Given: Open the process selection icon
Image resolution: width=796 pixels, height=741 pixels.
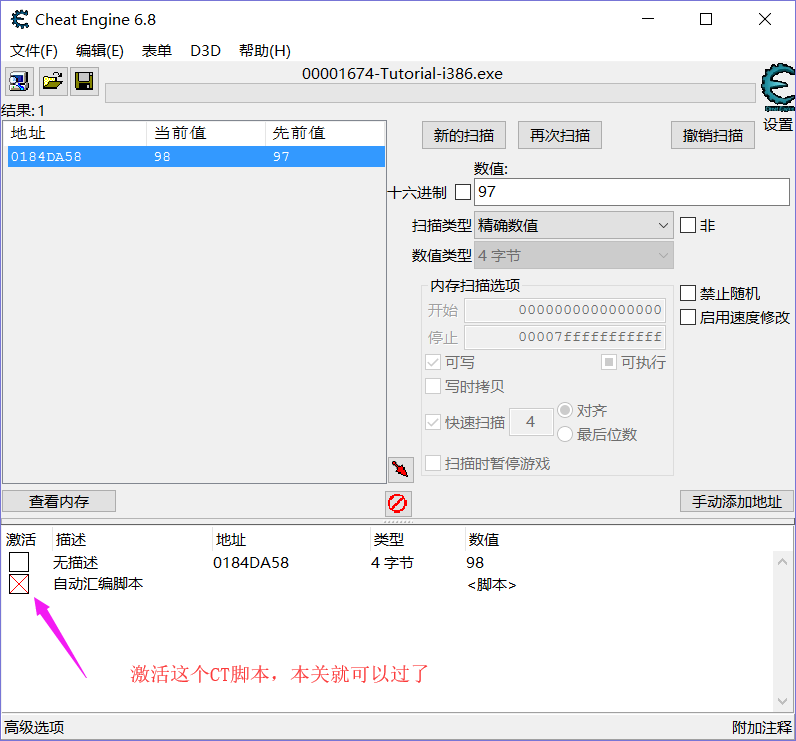Looking at the screenshot, I should pos(19,81).
